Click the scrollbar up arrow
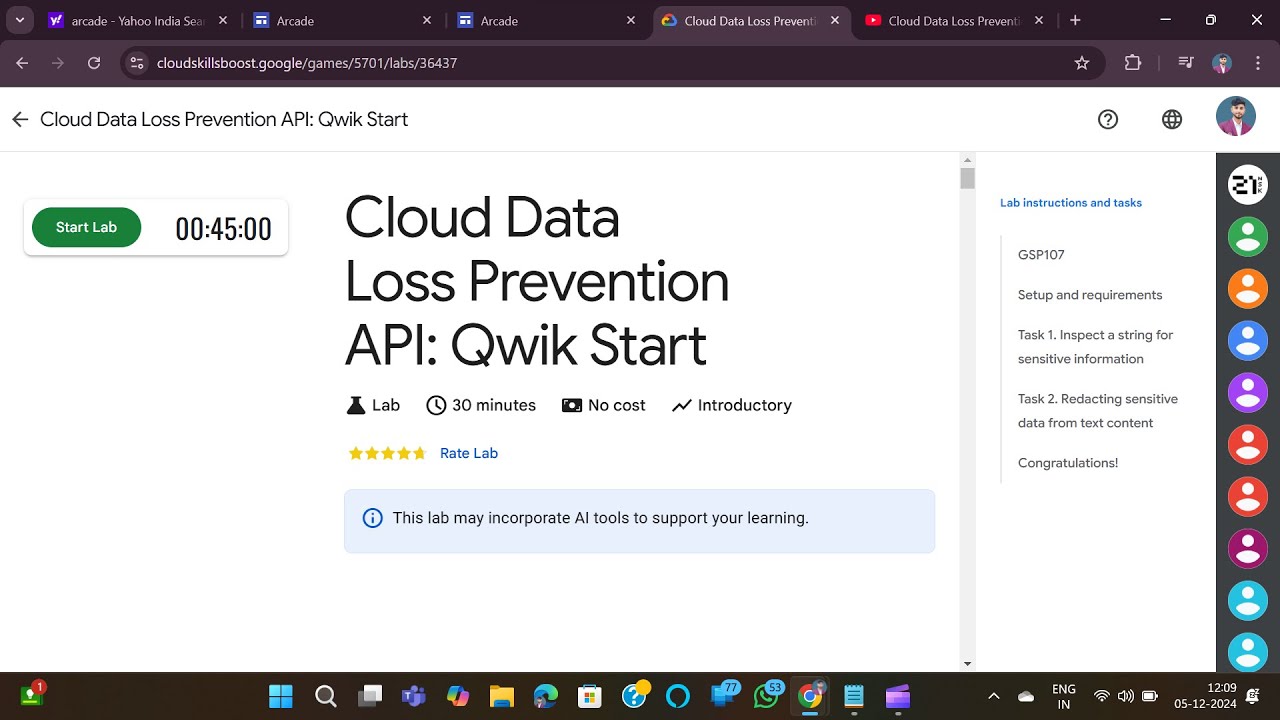This screenshot has width=1280, height=720. pos(967,160)
